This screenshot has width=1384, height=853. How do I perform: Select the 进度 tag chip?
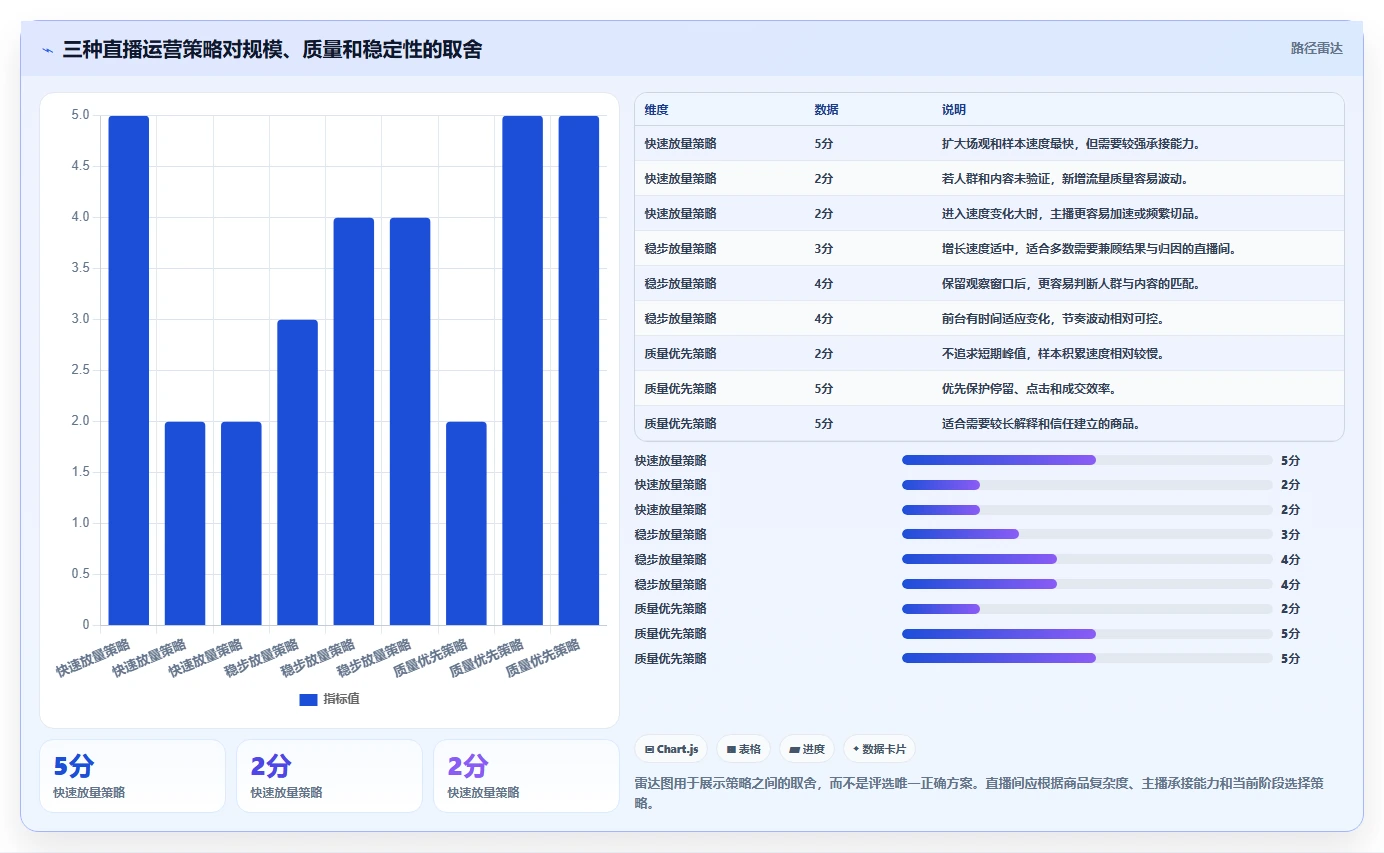coord(807,749)
